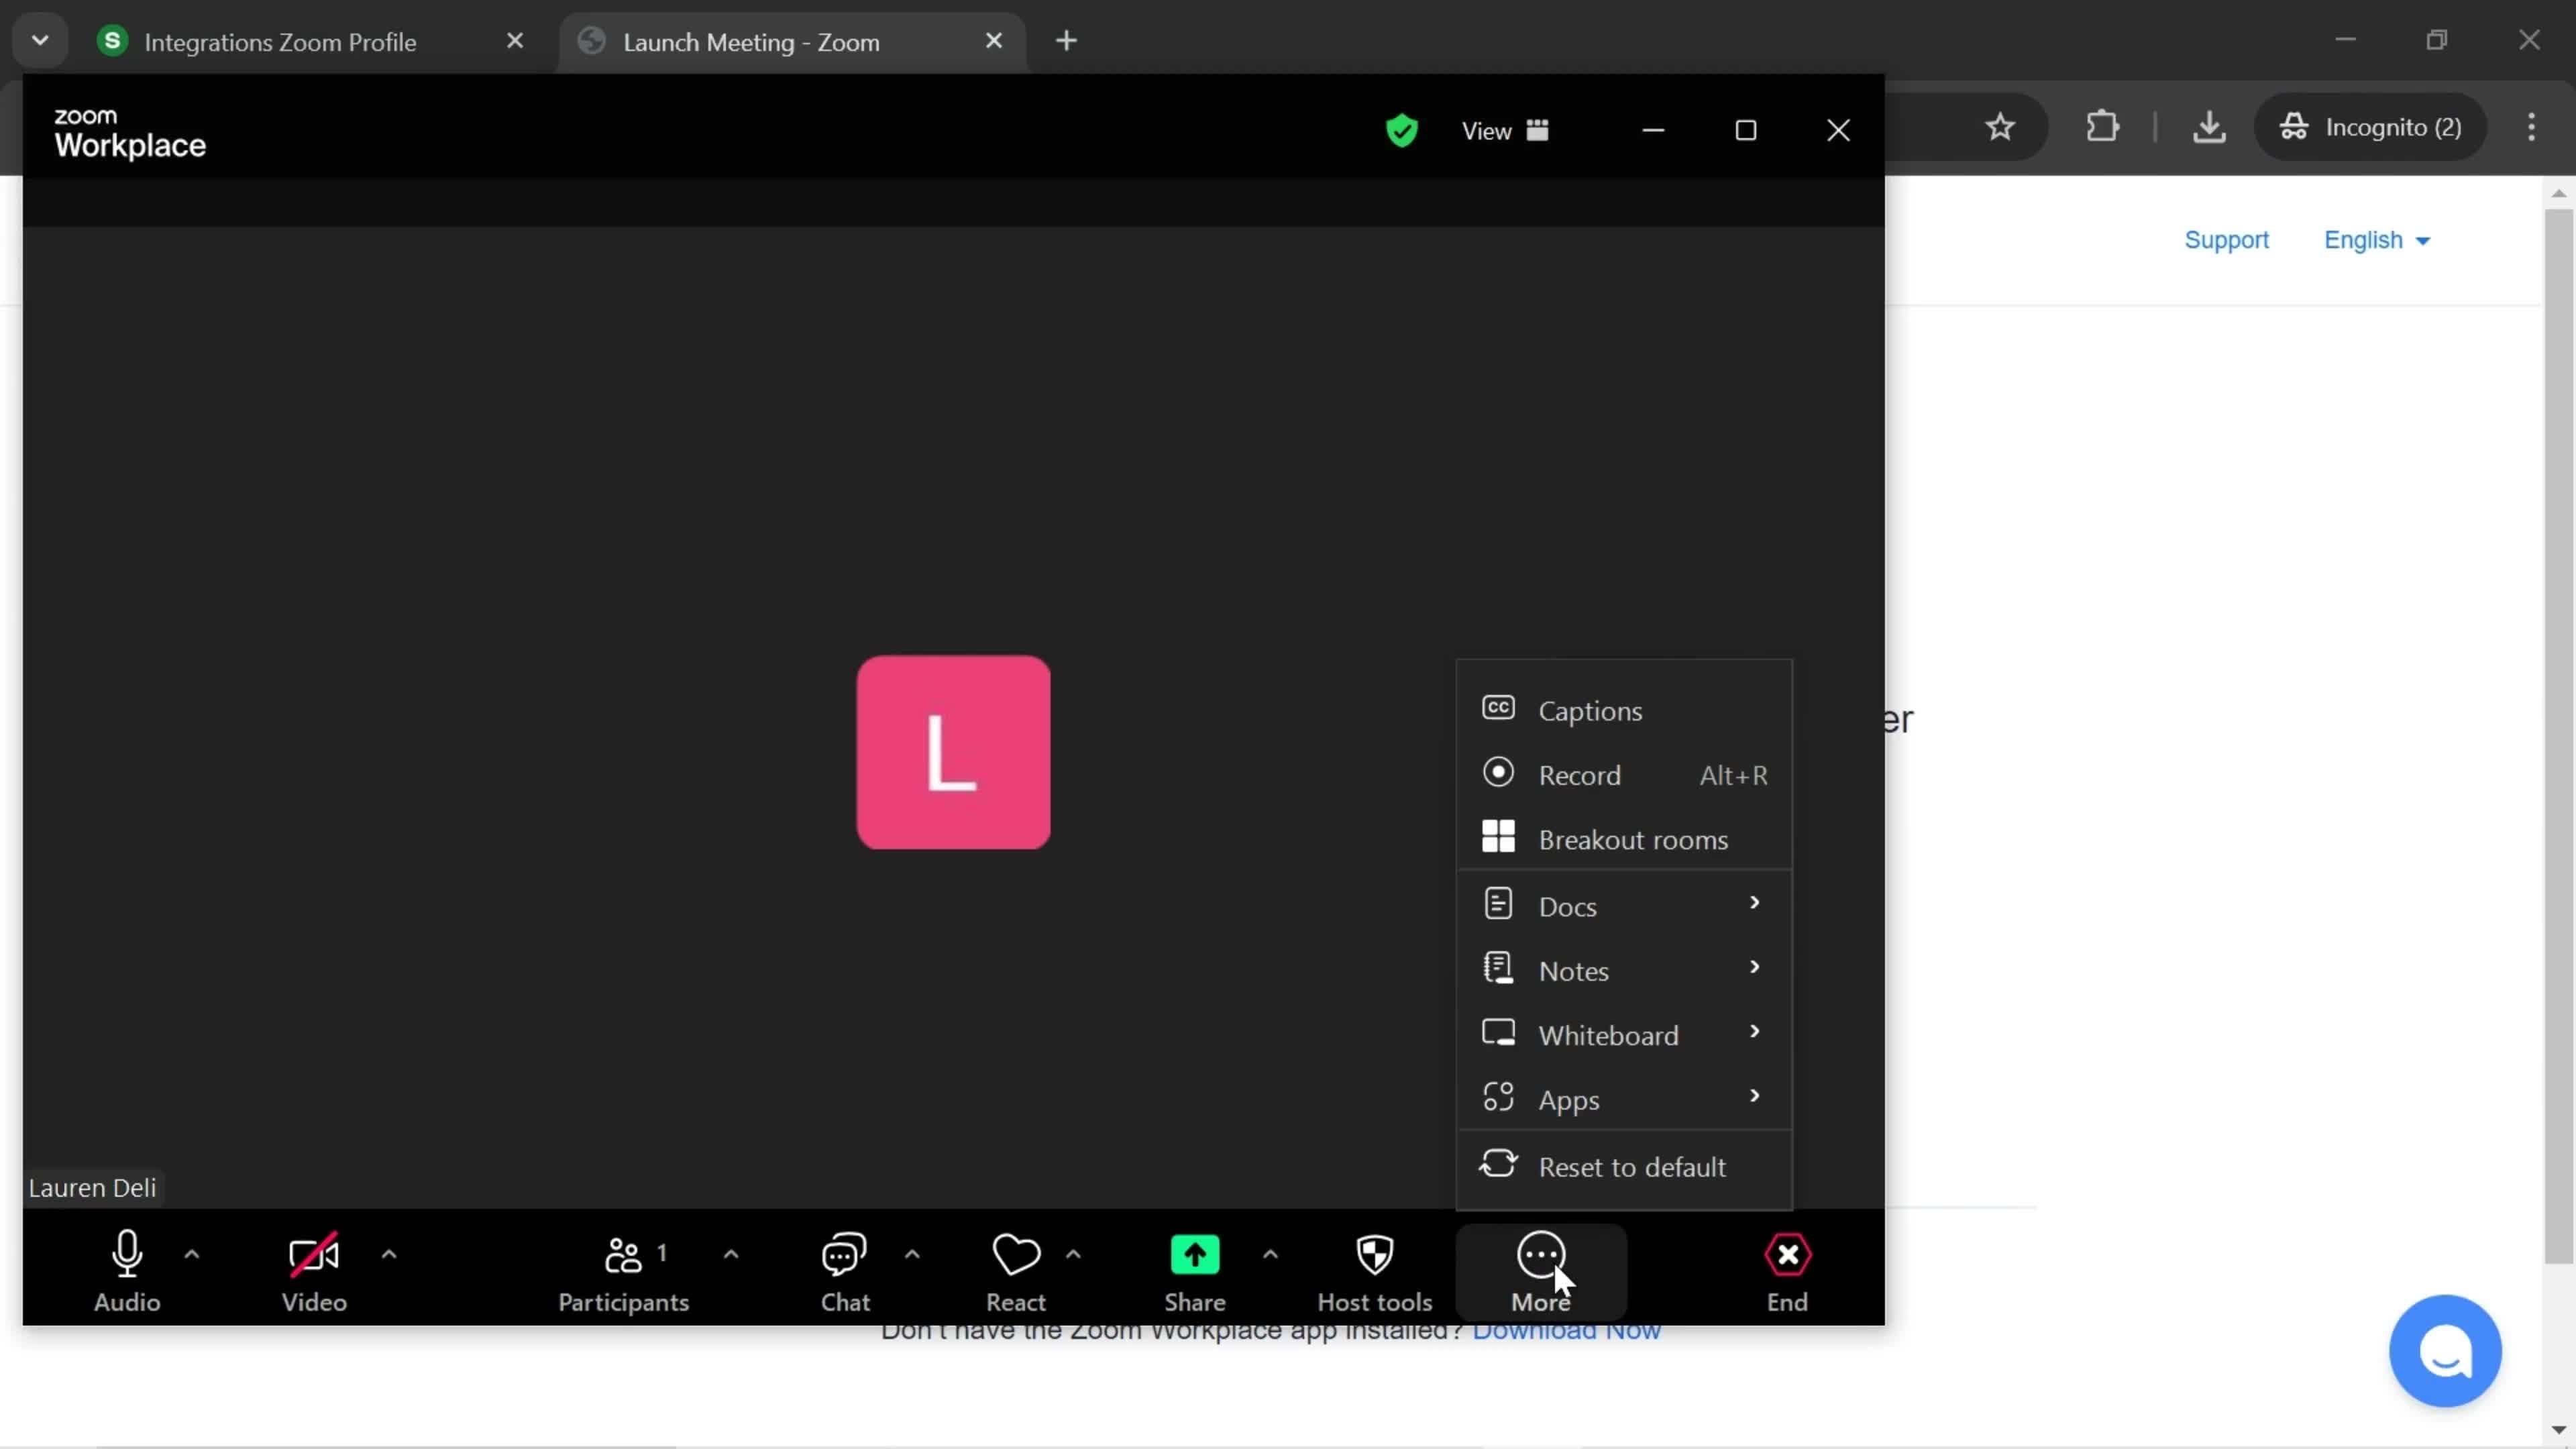2576x1449 pixels.
Task: Open the Docs submenu
Action: (1624, 906)
